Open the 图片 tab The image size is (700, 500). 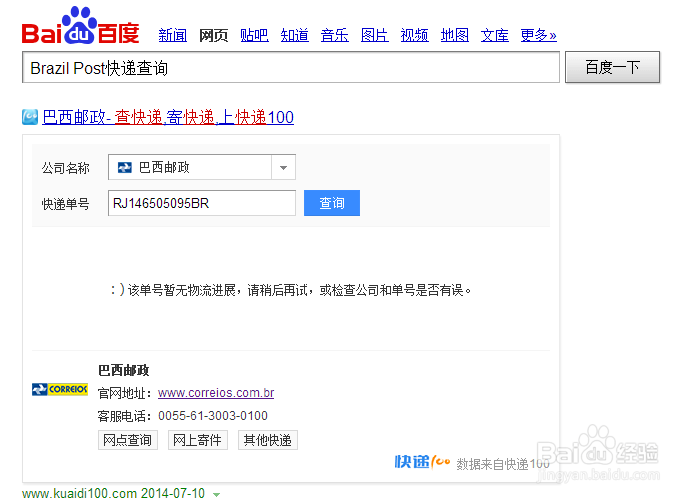click(x=375, y=35)
